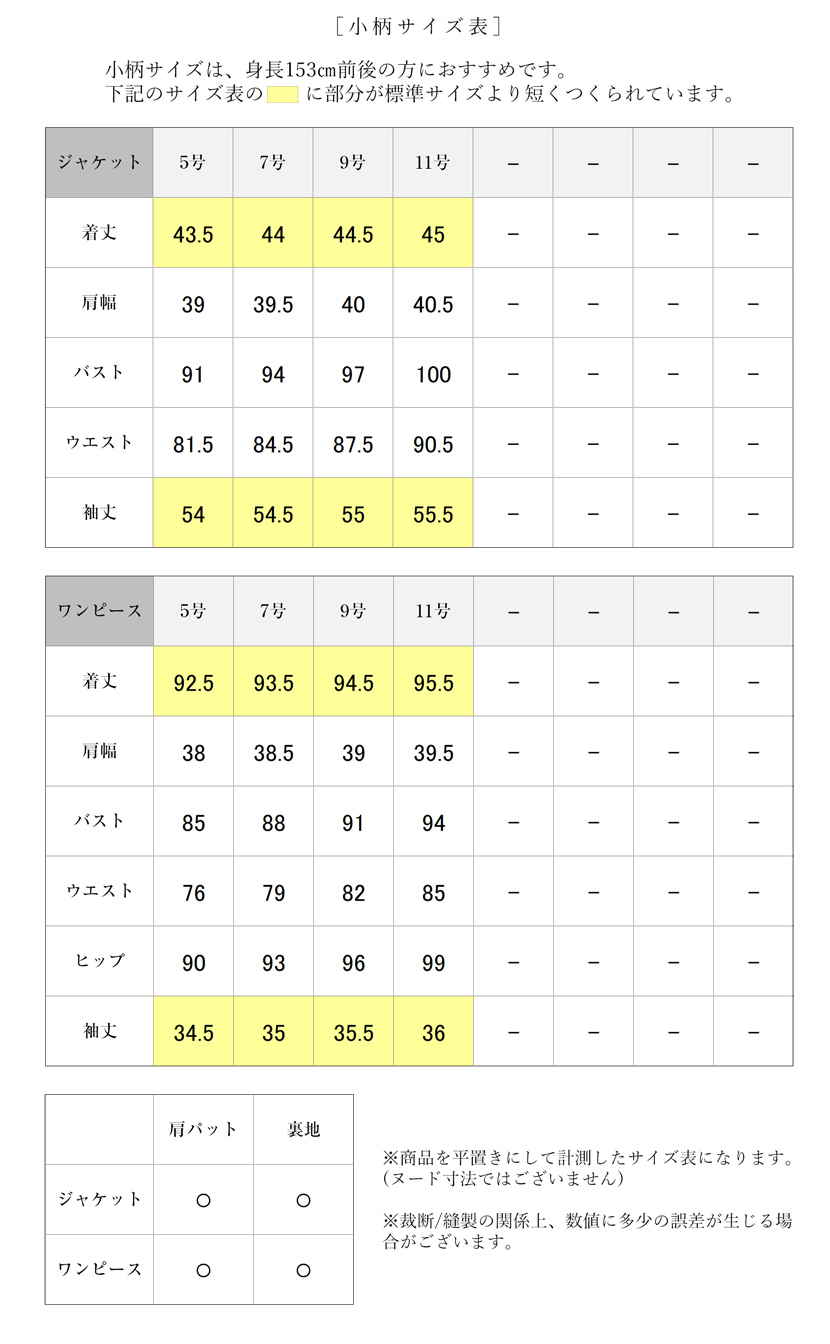
Task: Click the circle for ジャケット 裏地
Action: (303, 1200)
